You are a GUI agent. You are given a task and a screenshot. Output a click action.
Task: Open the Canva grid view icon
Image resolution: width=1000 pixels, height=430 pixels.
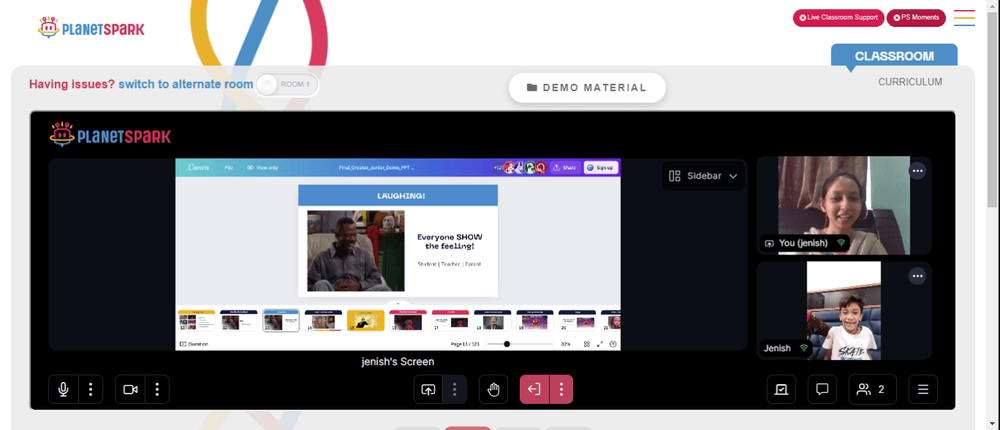pos(587,344)
